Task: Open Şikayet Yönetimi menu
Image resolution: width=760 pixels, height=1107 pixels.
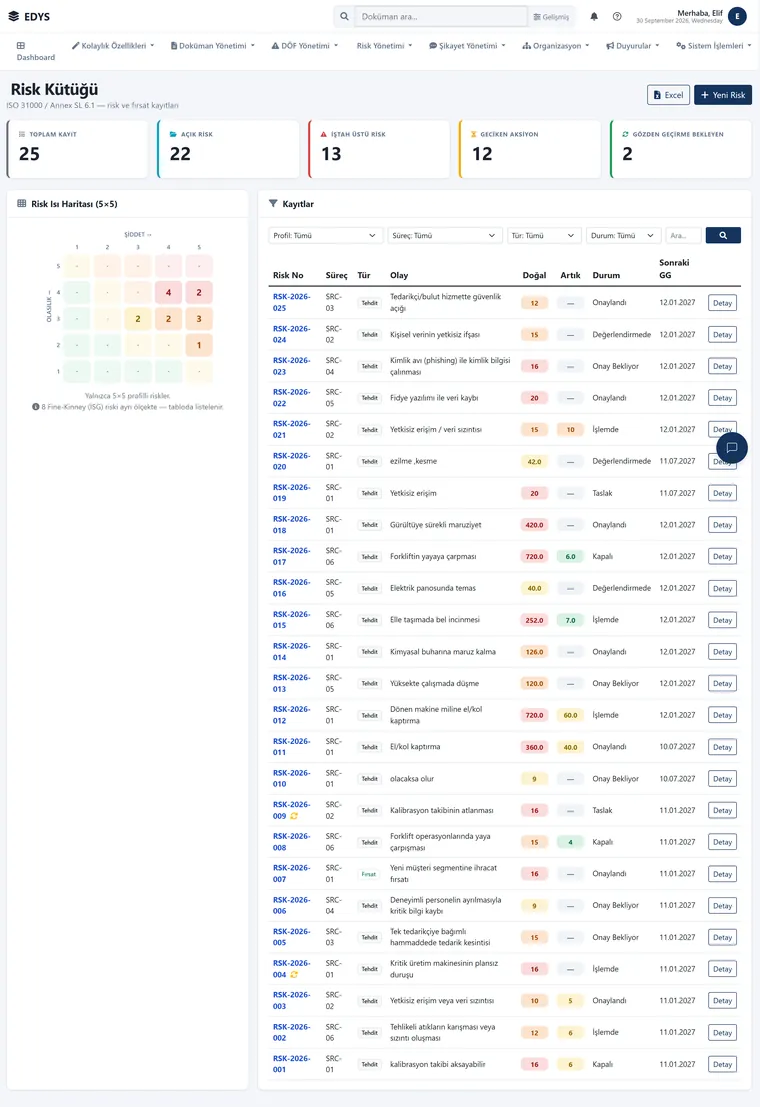Action: pyautogui.click(x=468, y=46)
